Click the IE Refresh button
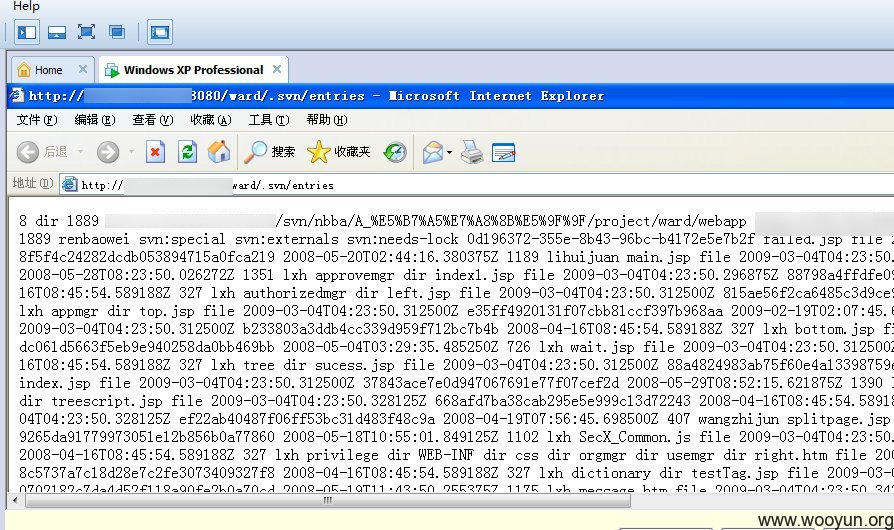 click(x=187, y=152)
